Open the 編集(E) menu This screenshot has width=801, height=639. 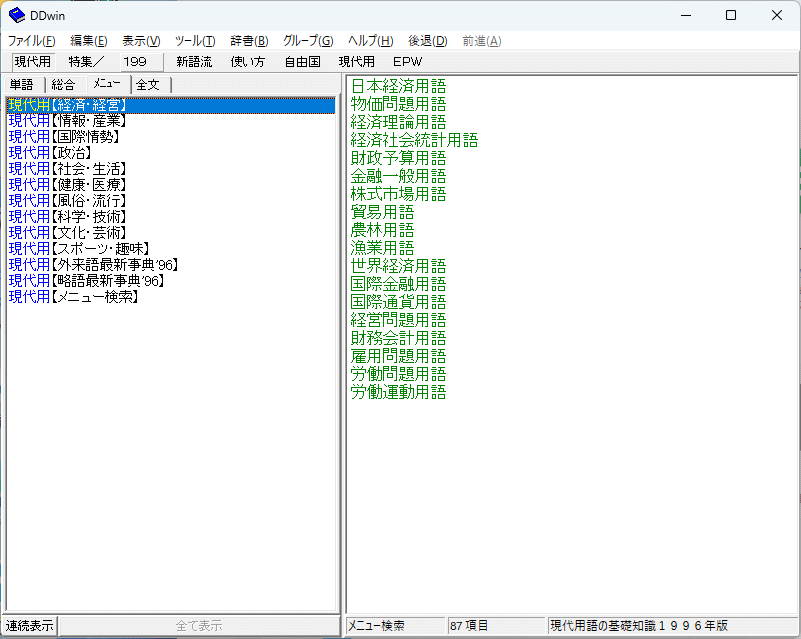click(88, 41)
